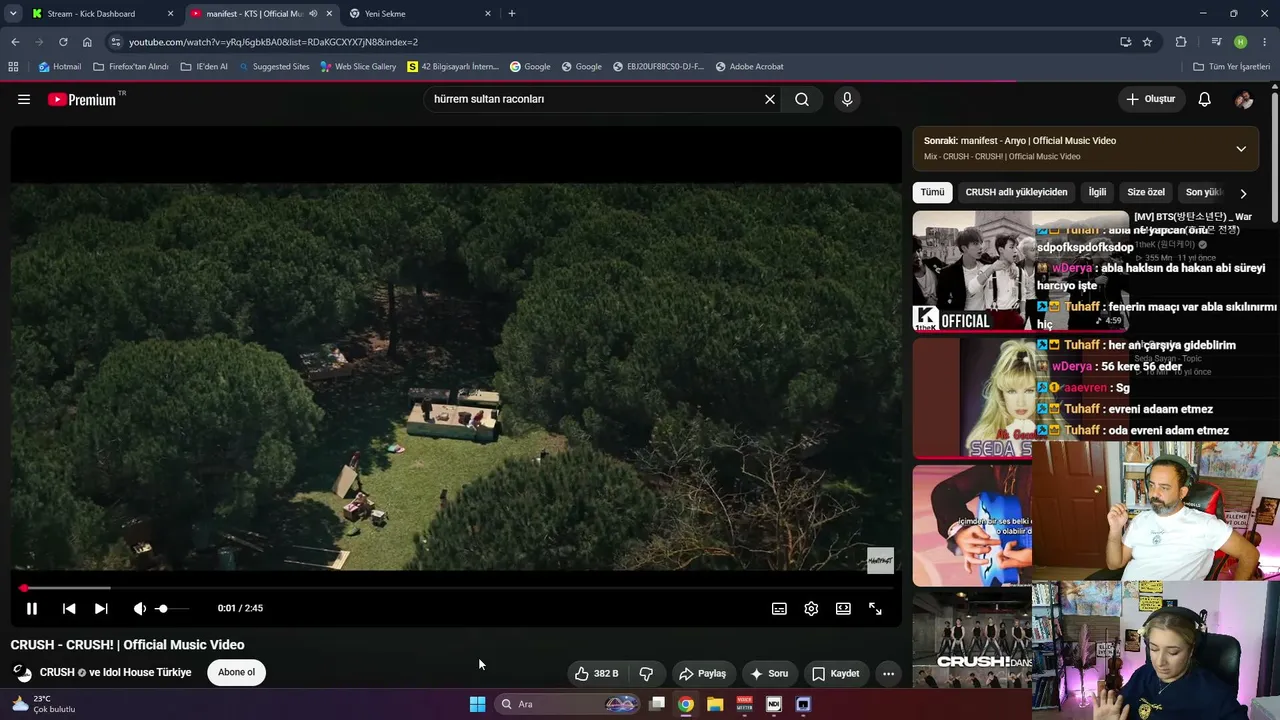Pause the CRUSH music video
This screenshot has height=720, width=1280.
point(32,608)
